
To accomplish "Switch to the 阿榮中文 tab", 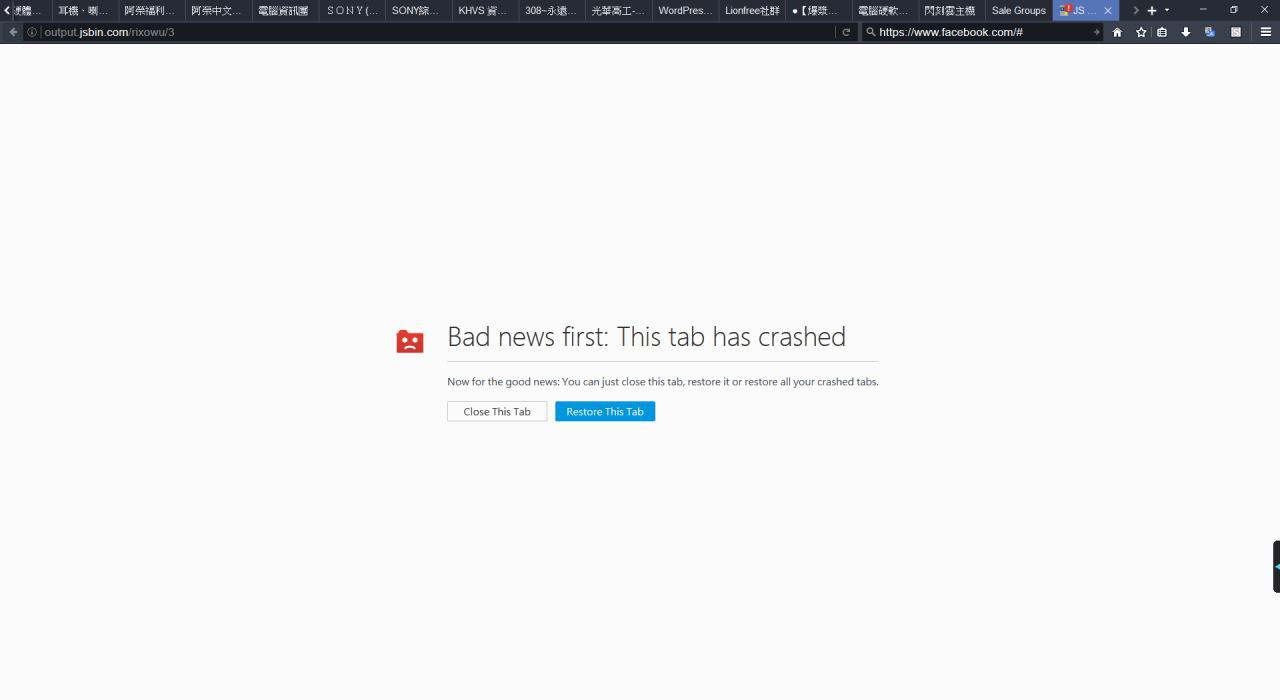I will tap(217, 10).
